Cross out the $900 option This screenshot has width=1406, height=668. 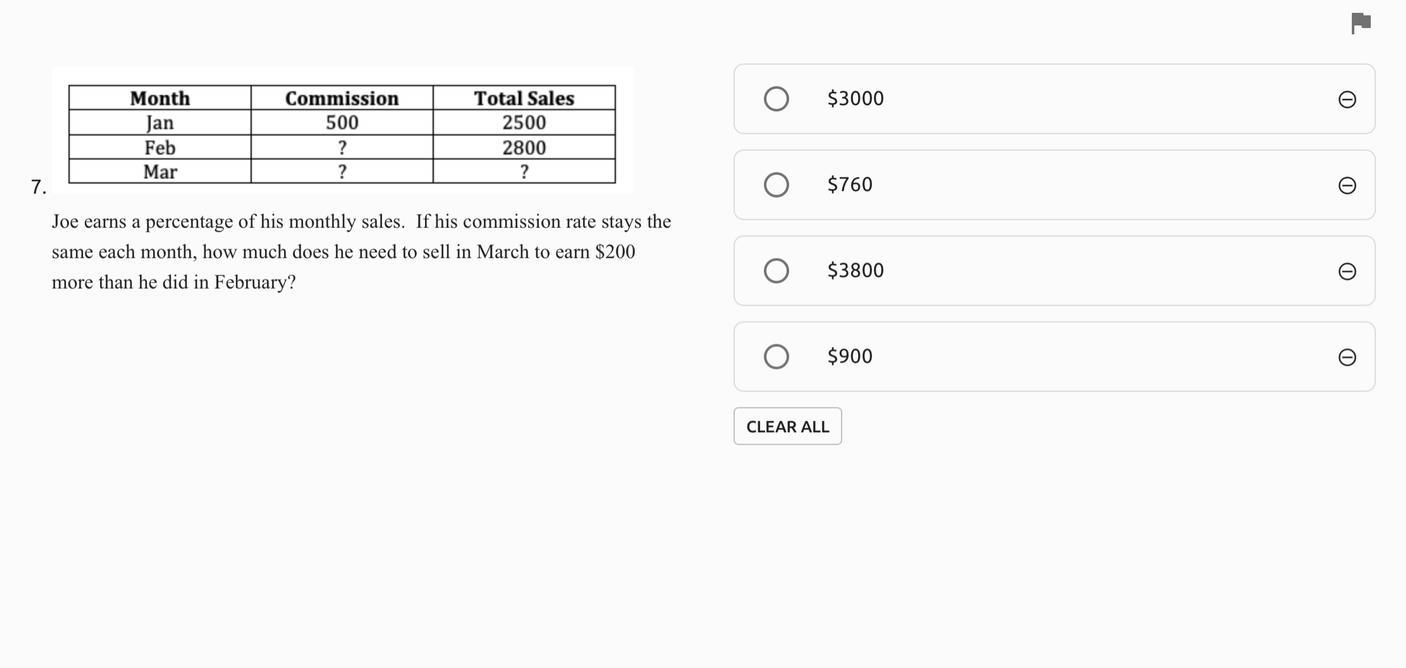(1347, 357)
